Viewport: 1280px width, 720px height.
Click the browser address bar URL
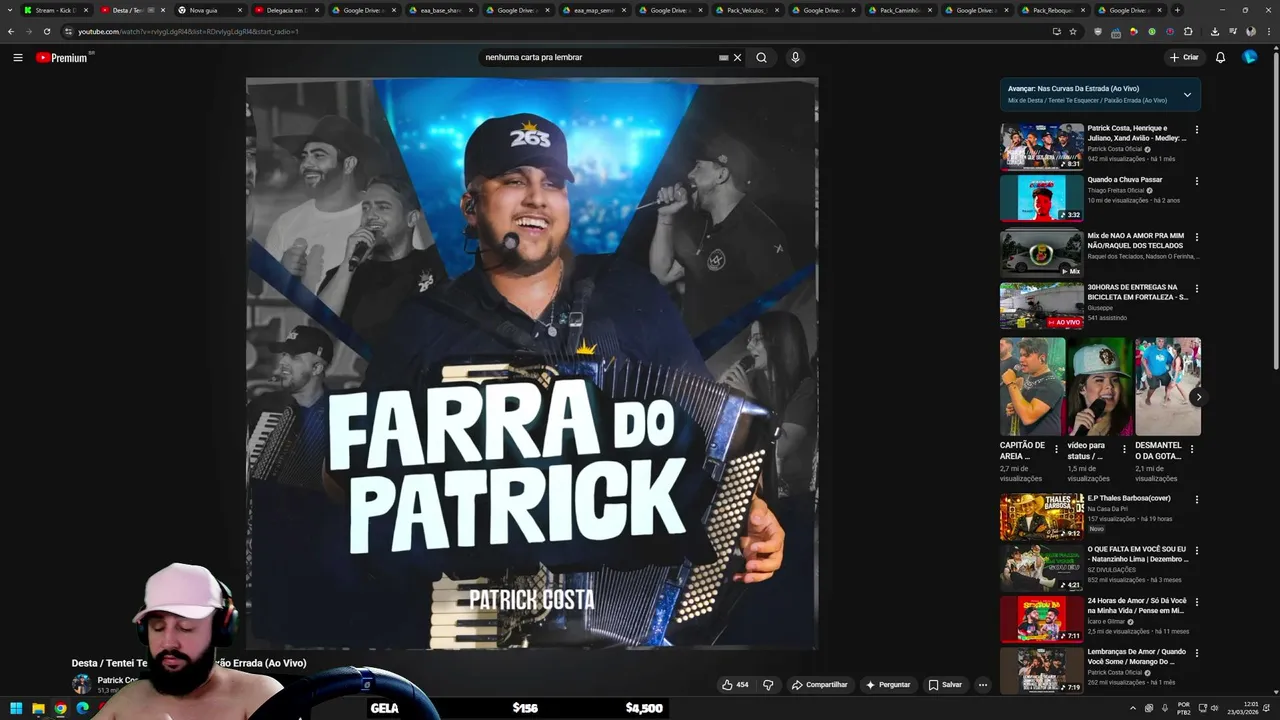[x=188, y=31]
